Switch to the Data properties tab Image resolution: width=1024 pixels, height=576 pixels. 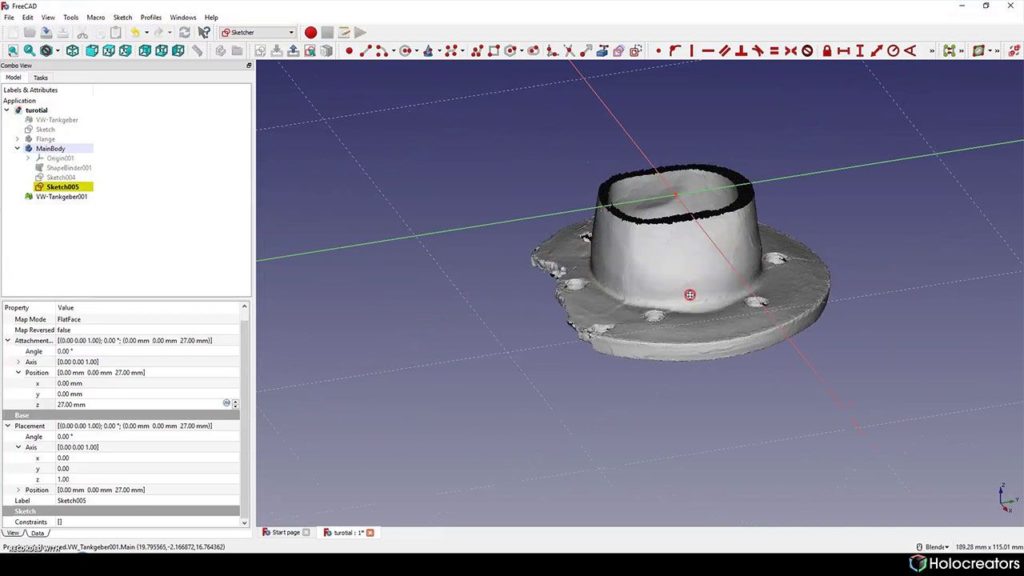point(38,534)
